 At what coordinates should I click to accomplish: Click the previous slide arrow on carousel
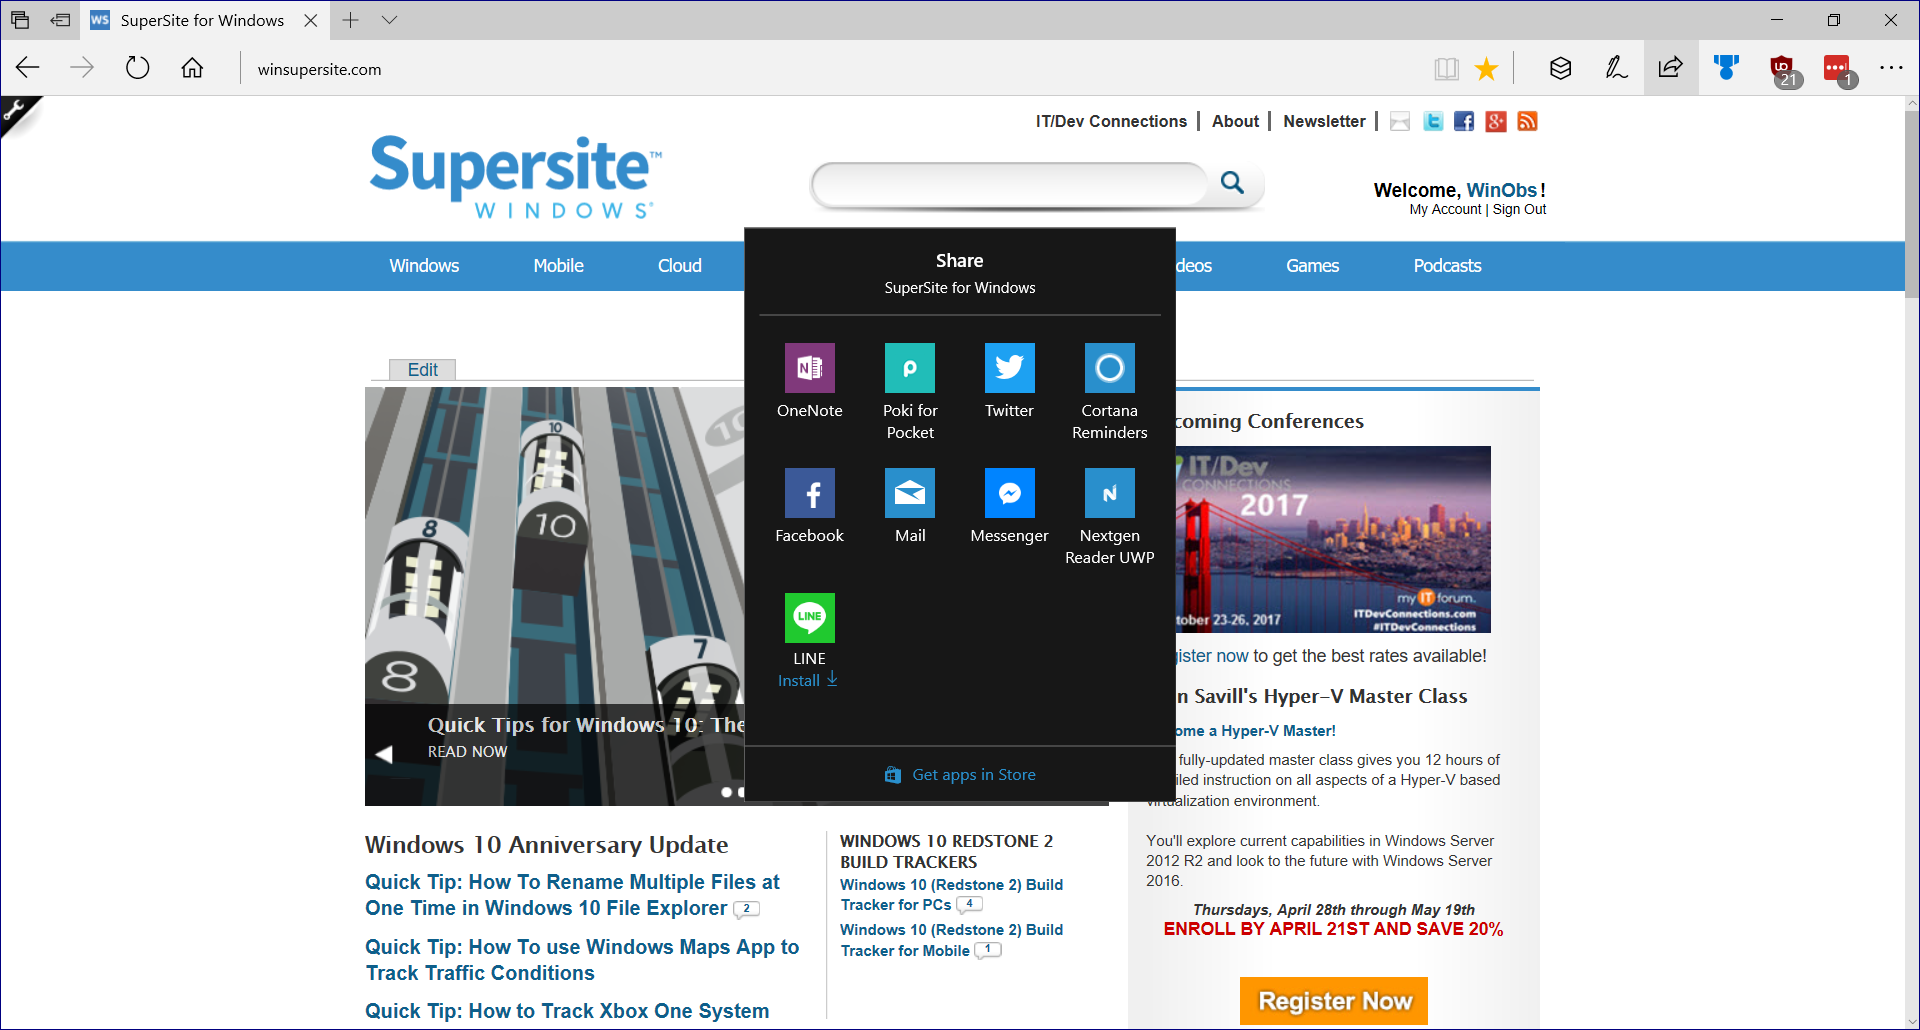click(x=384, y=754)
